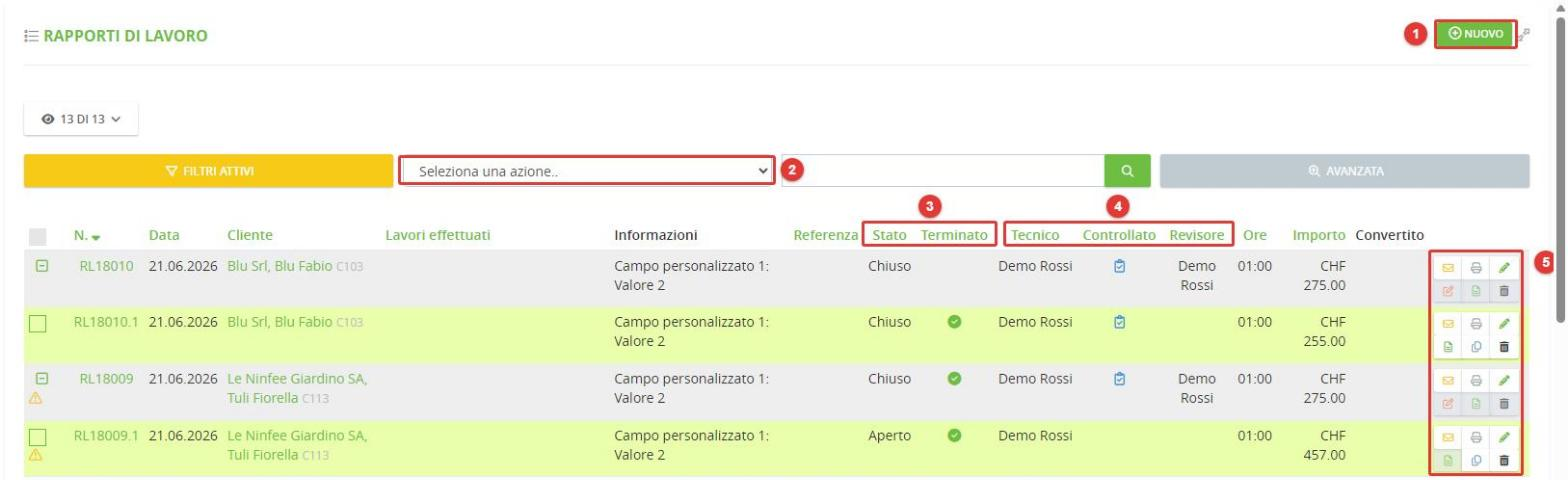Send report RL18010 by email icon

point(1446,268)
